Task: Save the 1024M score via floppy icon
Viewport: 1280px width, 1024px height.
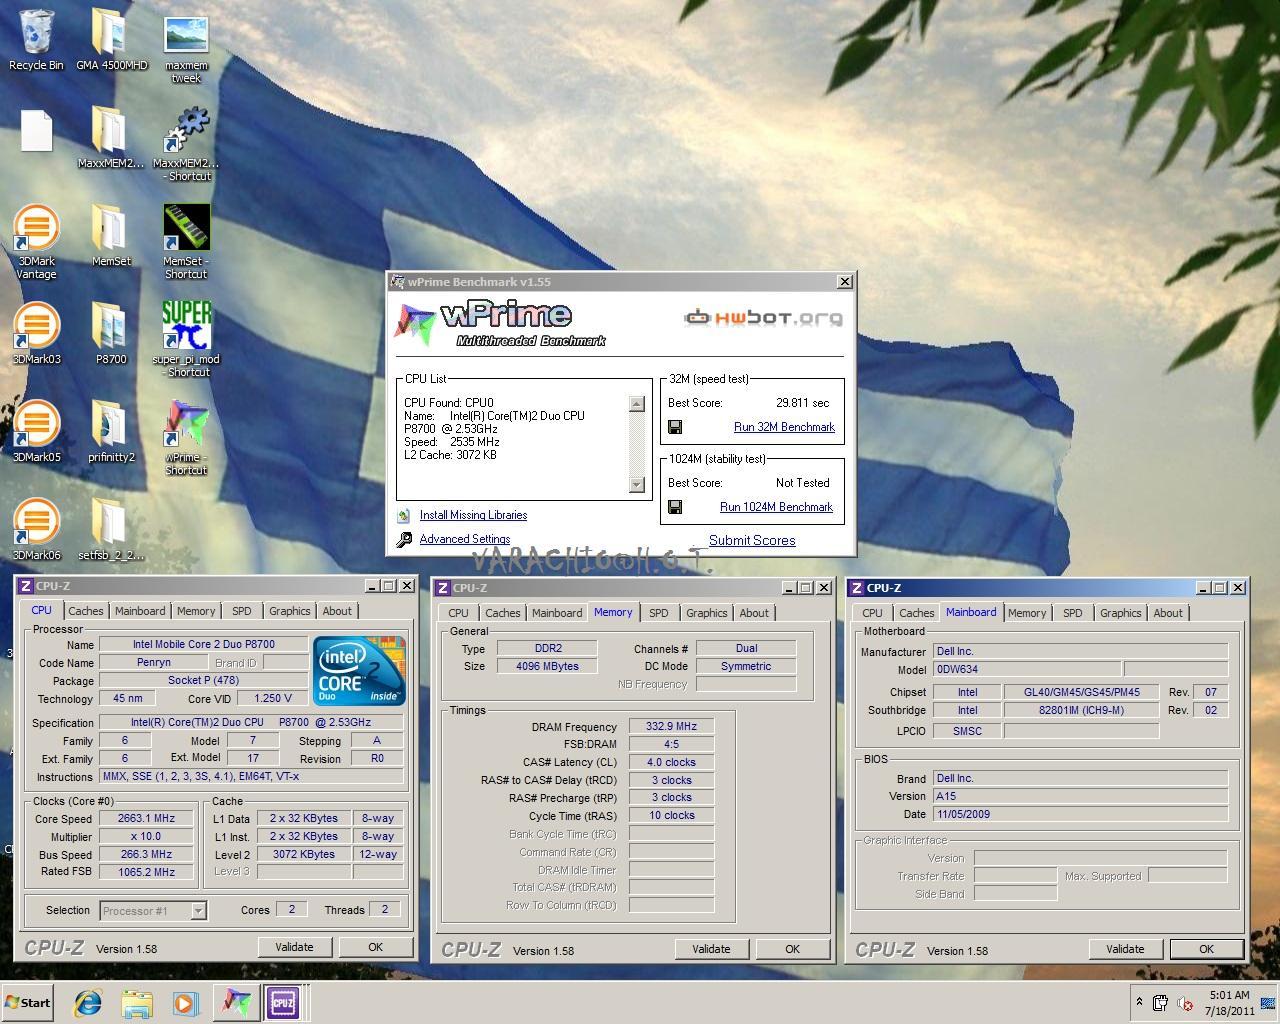Action: 675,507
